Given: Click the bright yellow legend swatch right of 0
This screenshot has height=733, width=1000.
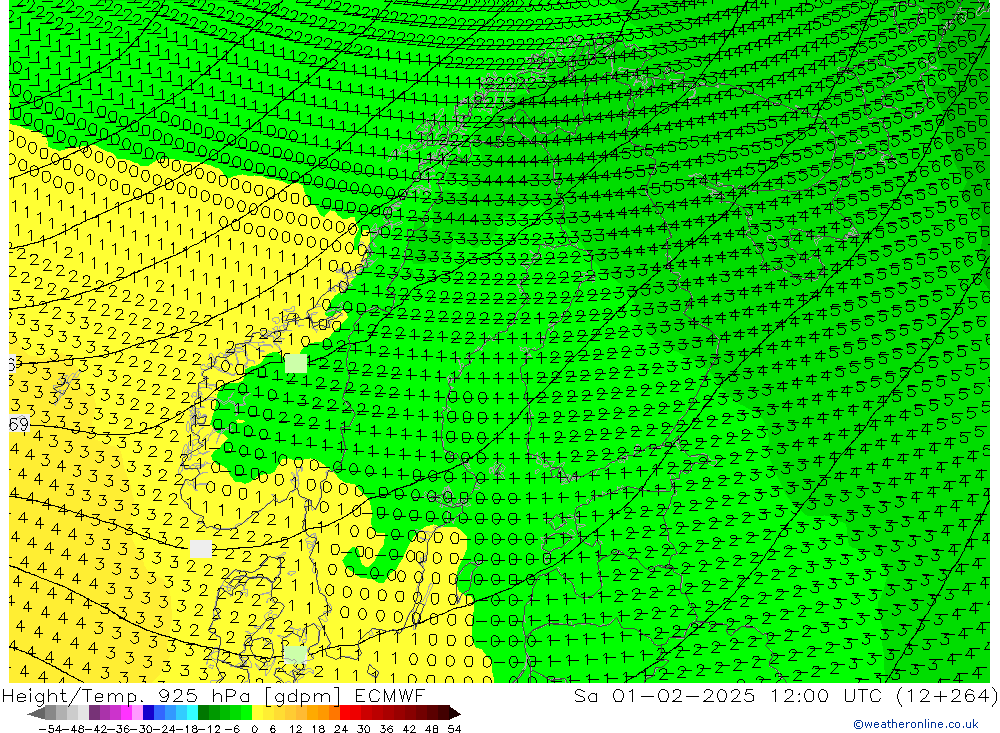Looking at the screenshot, I should coord(257,713).
